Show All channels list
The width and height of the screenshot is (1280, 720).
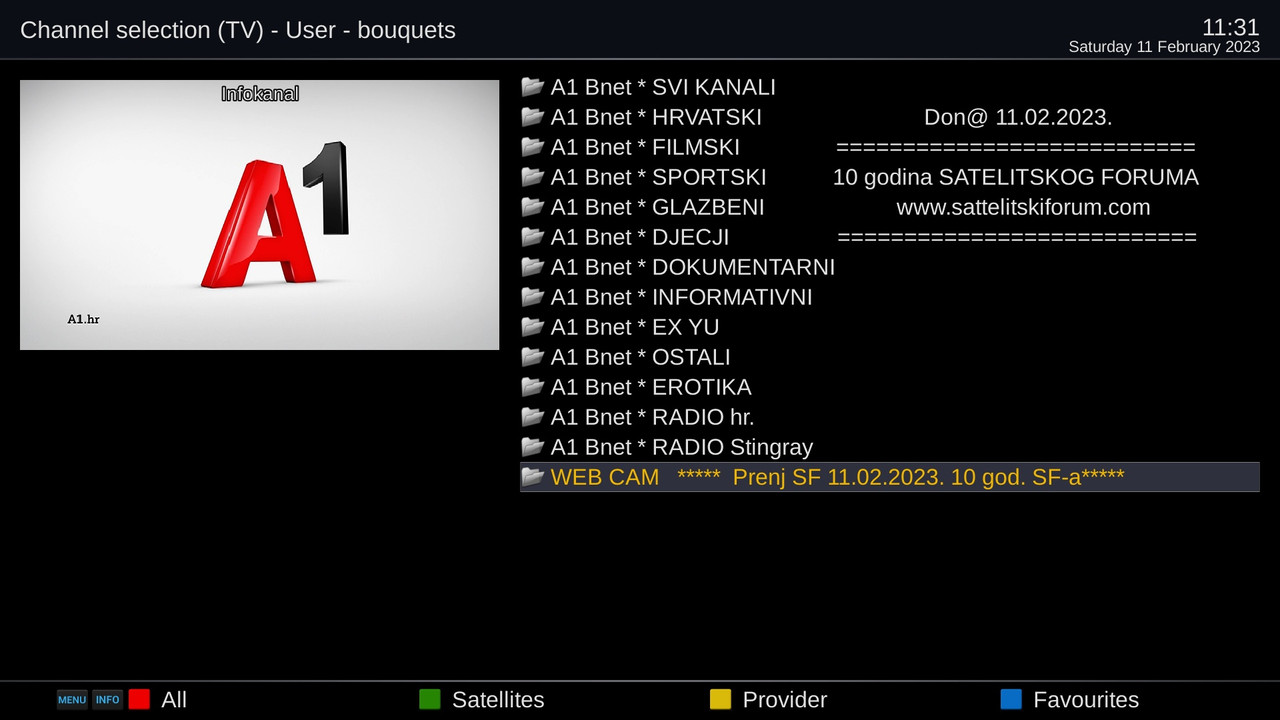coord(174,700)
